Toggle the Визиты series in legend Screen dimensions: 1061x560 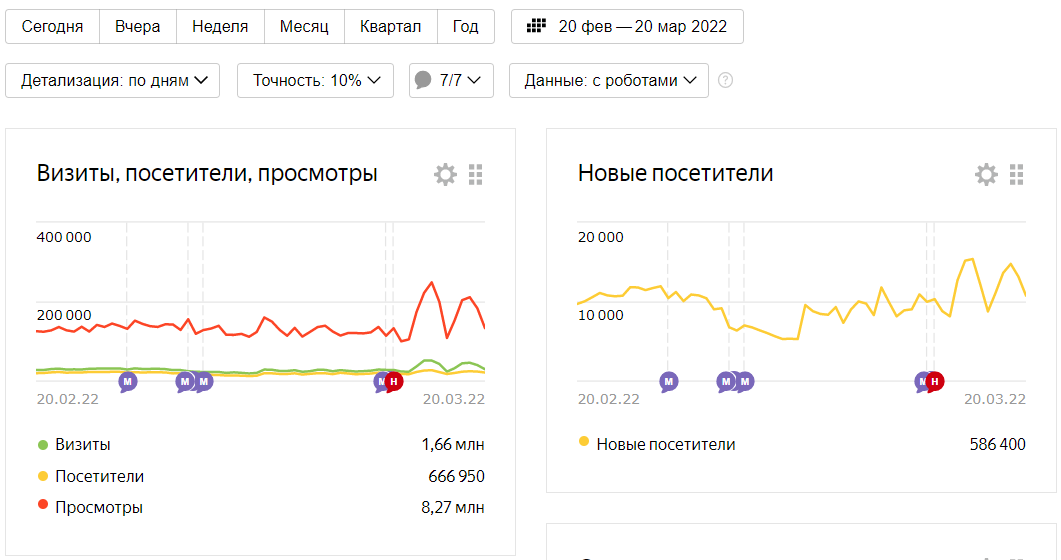point(84,444)
